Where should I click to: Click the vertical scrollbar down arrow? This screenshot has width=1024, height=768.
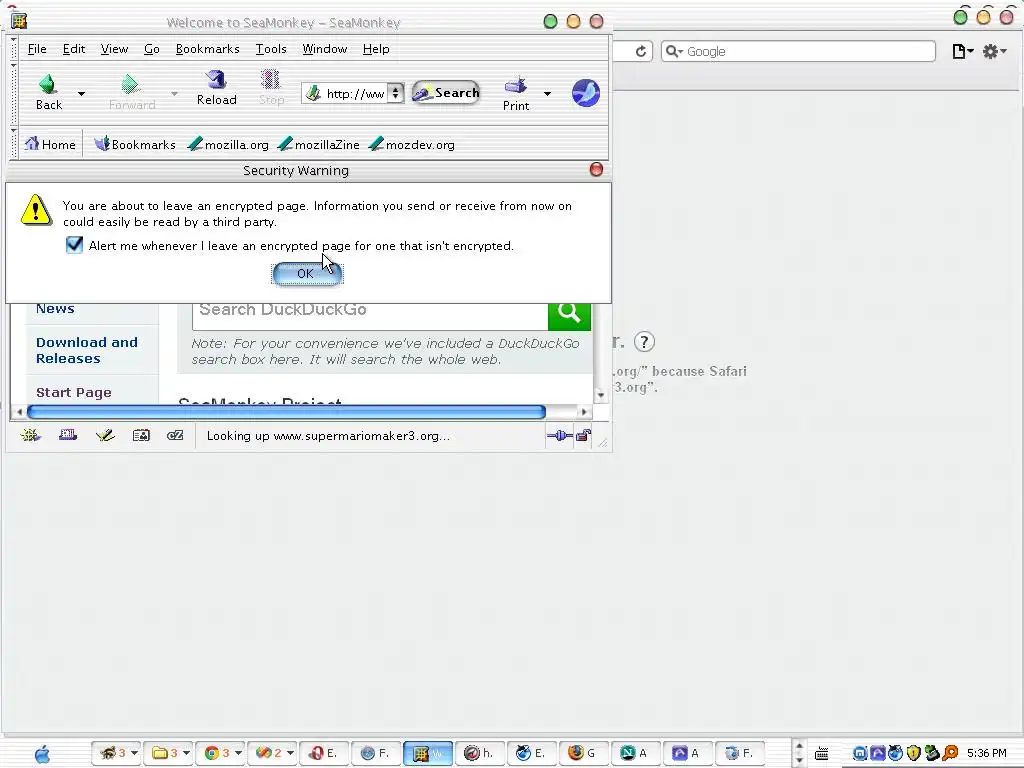(x=601, y=395)
